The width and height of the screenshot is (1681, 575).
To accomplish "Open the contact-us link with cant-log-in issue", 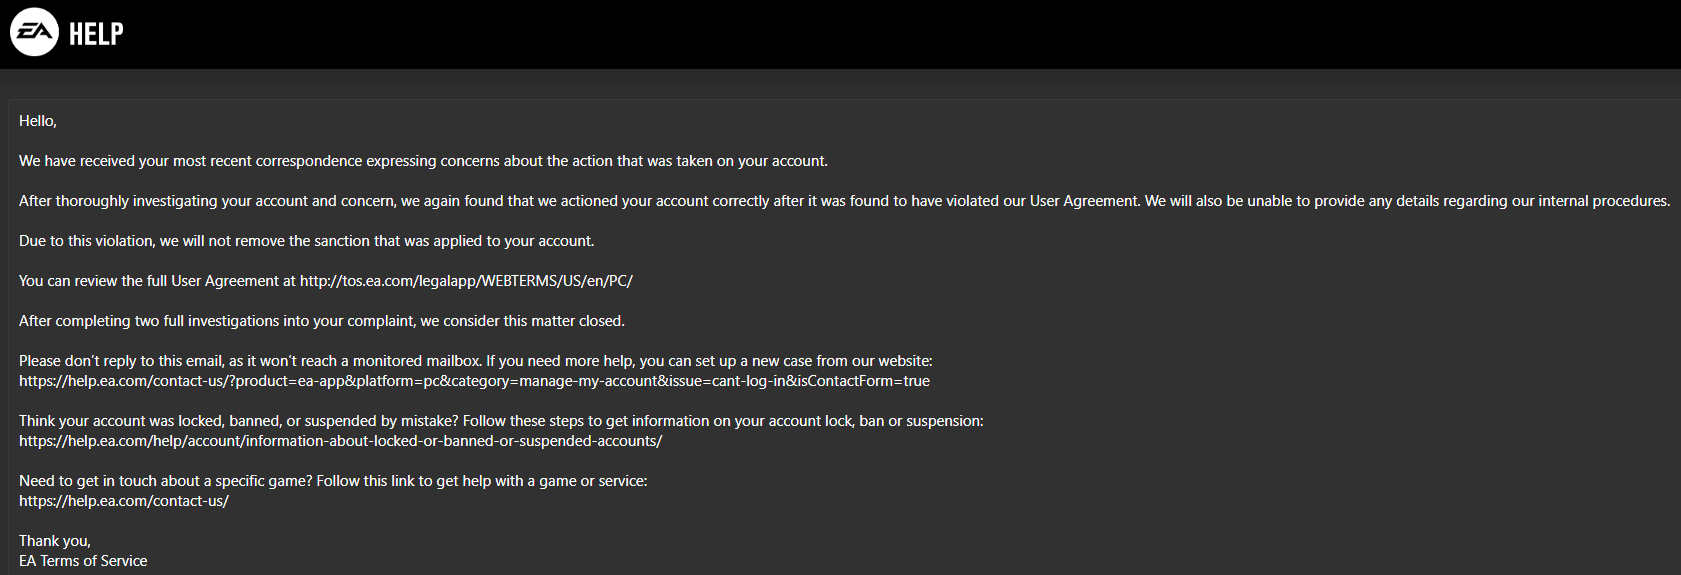I will pyautogui.click(x=474, y=381).
